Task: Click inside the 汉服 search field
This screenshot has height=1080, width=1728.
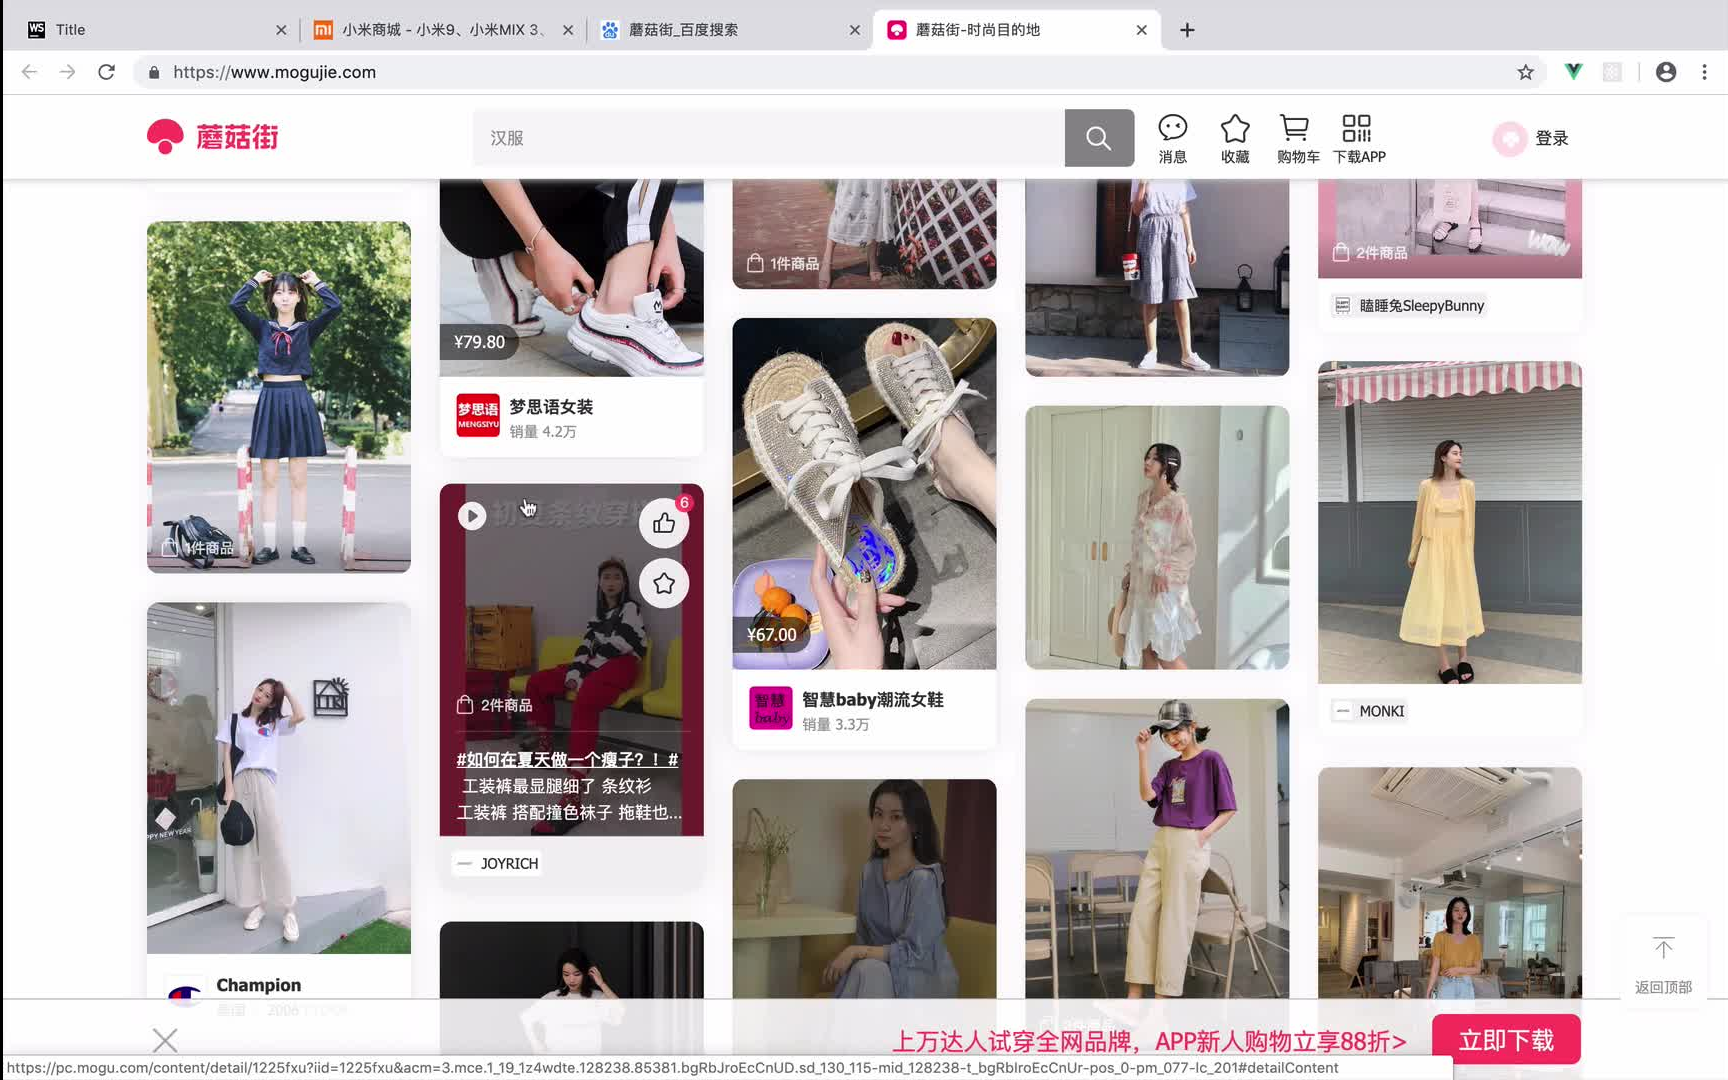Action: click(x=768, y=138)
